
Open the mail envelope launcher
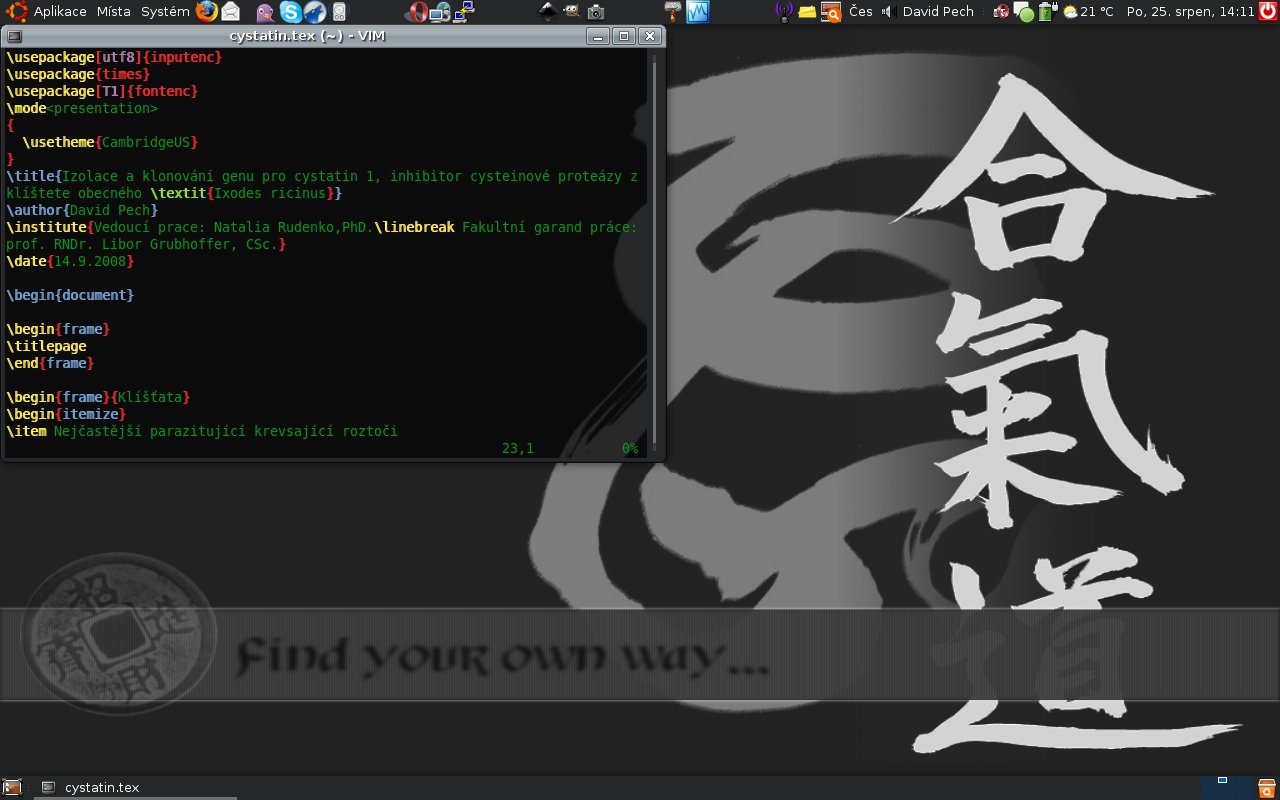coord(231,12)
